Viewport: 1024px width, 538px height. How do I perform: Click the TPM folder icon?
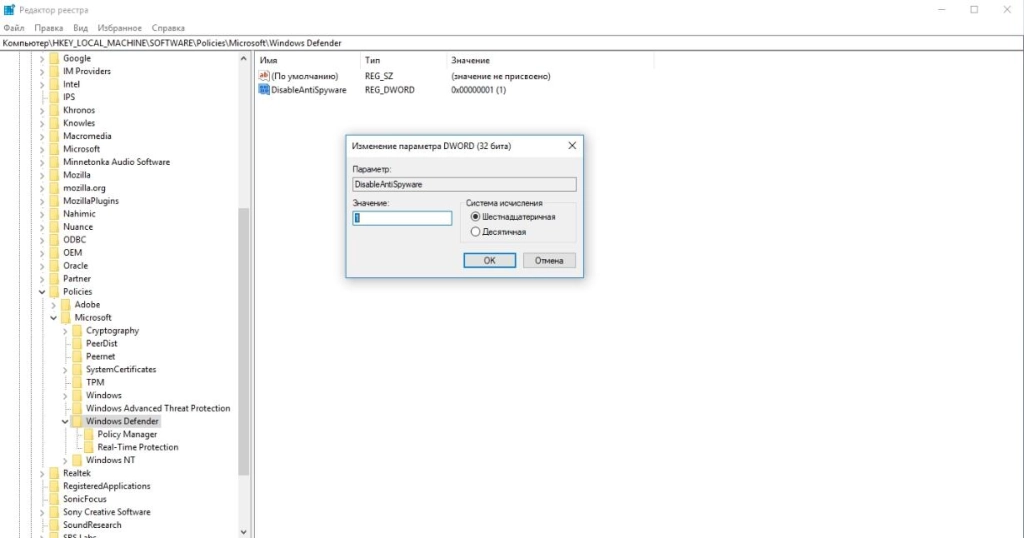pos(77,382)
